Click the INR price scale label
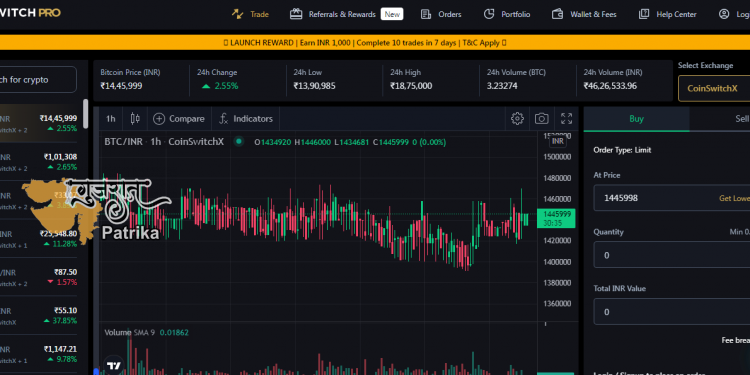This screenshot has height=375, width=750. pyautogui.click(x=558, y=141)
